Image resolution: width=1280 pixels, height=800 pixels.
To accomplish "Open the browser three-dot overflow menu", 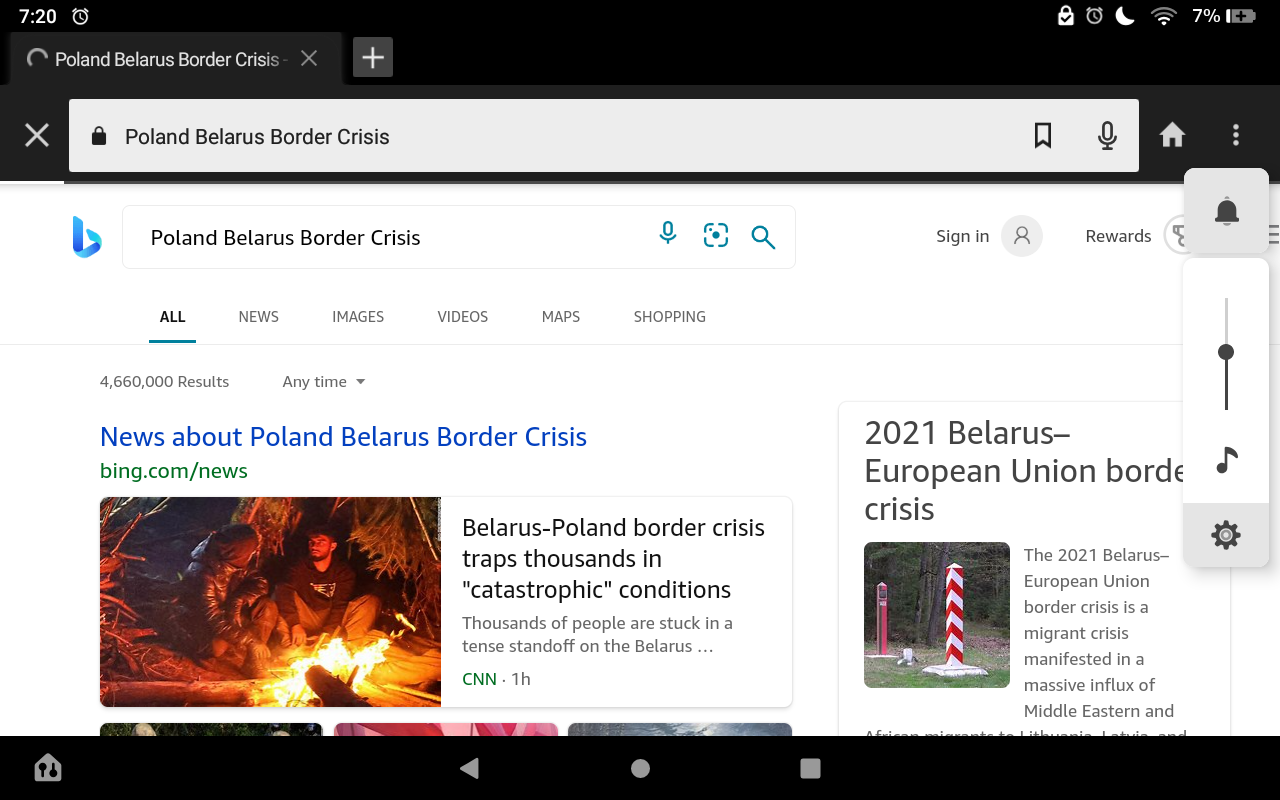I will pyautogui.click(x=1236, y=135).
